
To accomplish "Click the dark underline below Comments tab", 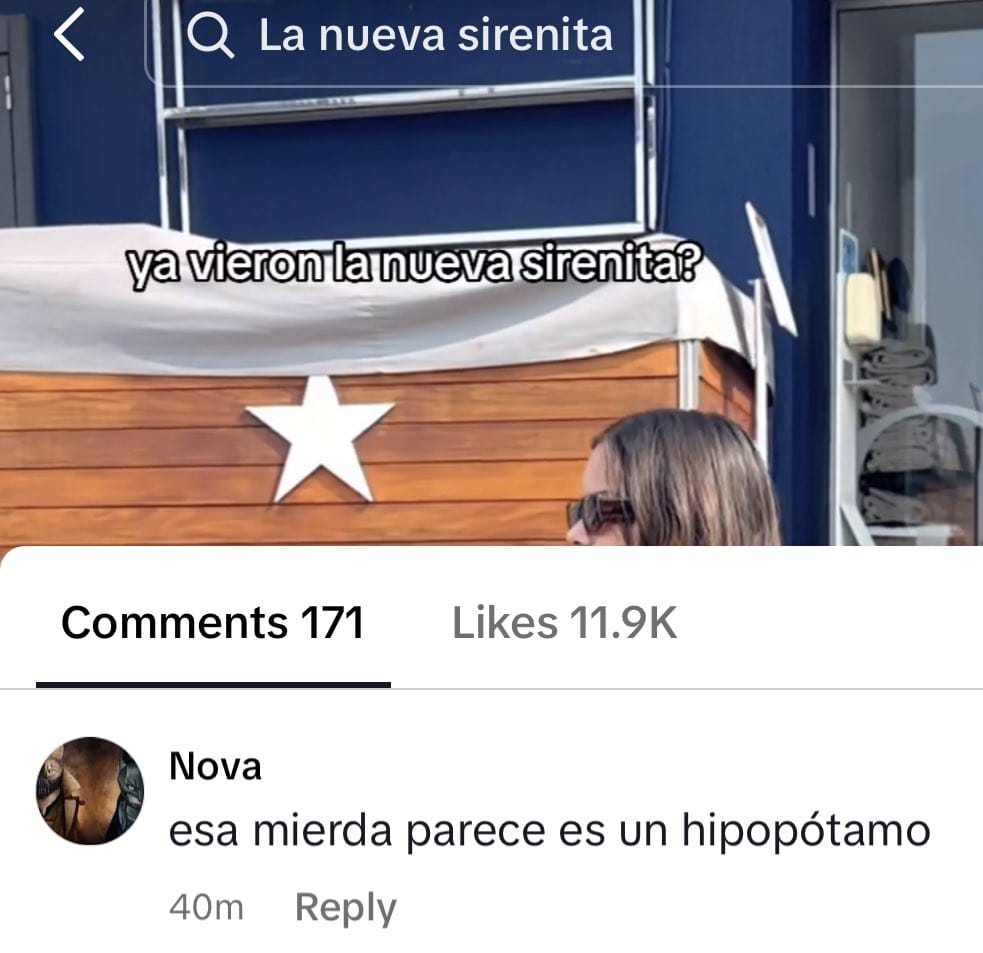I will point(213,685).
